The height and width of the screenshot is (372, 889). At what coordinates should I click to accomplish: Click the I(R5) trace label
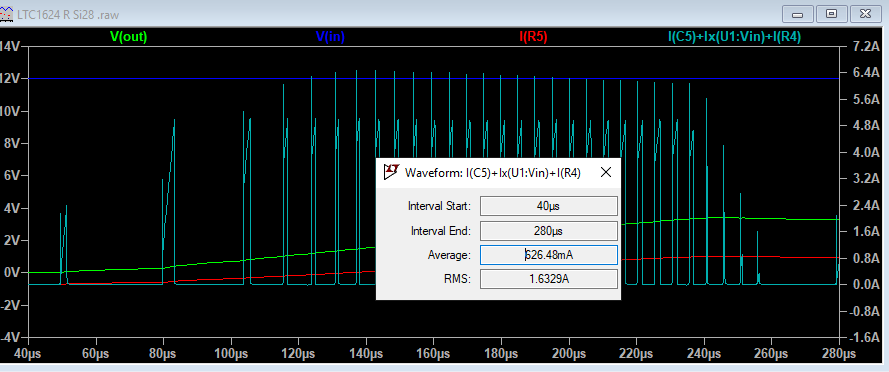click(533, 37)
